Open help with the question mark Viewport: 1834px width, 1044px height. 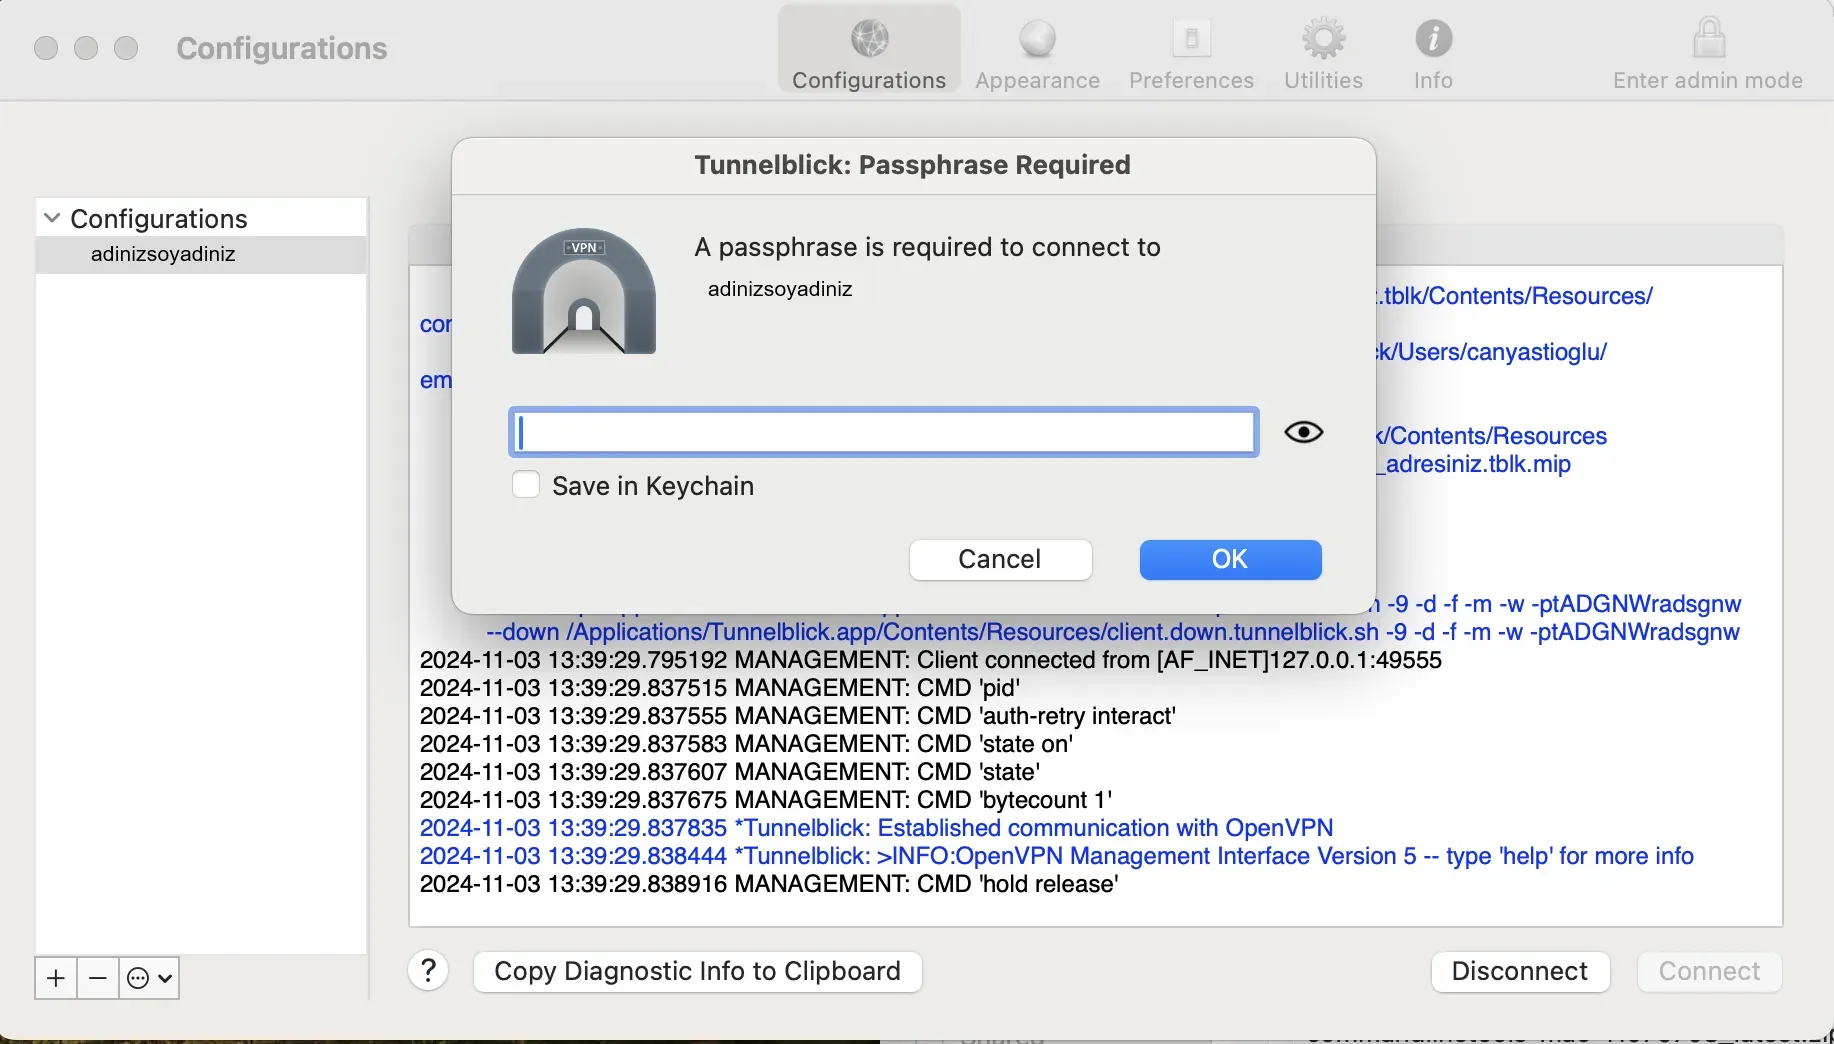[x=428, y=970]
